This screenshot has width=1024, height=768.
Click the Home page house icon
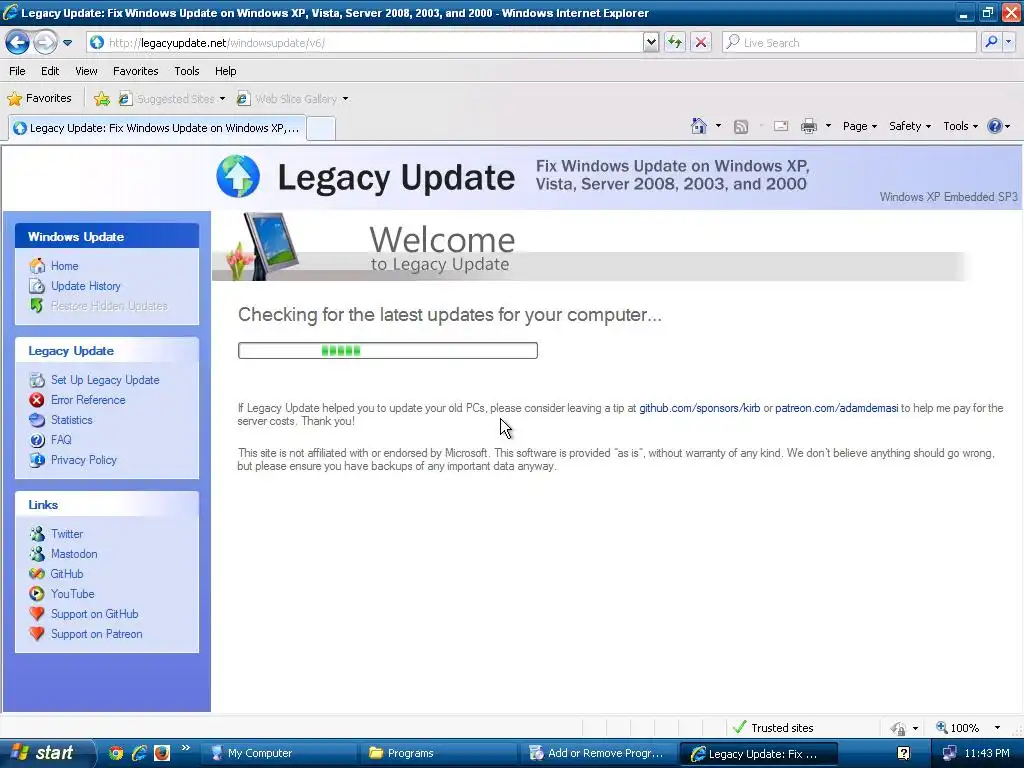pos(699,126)
